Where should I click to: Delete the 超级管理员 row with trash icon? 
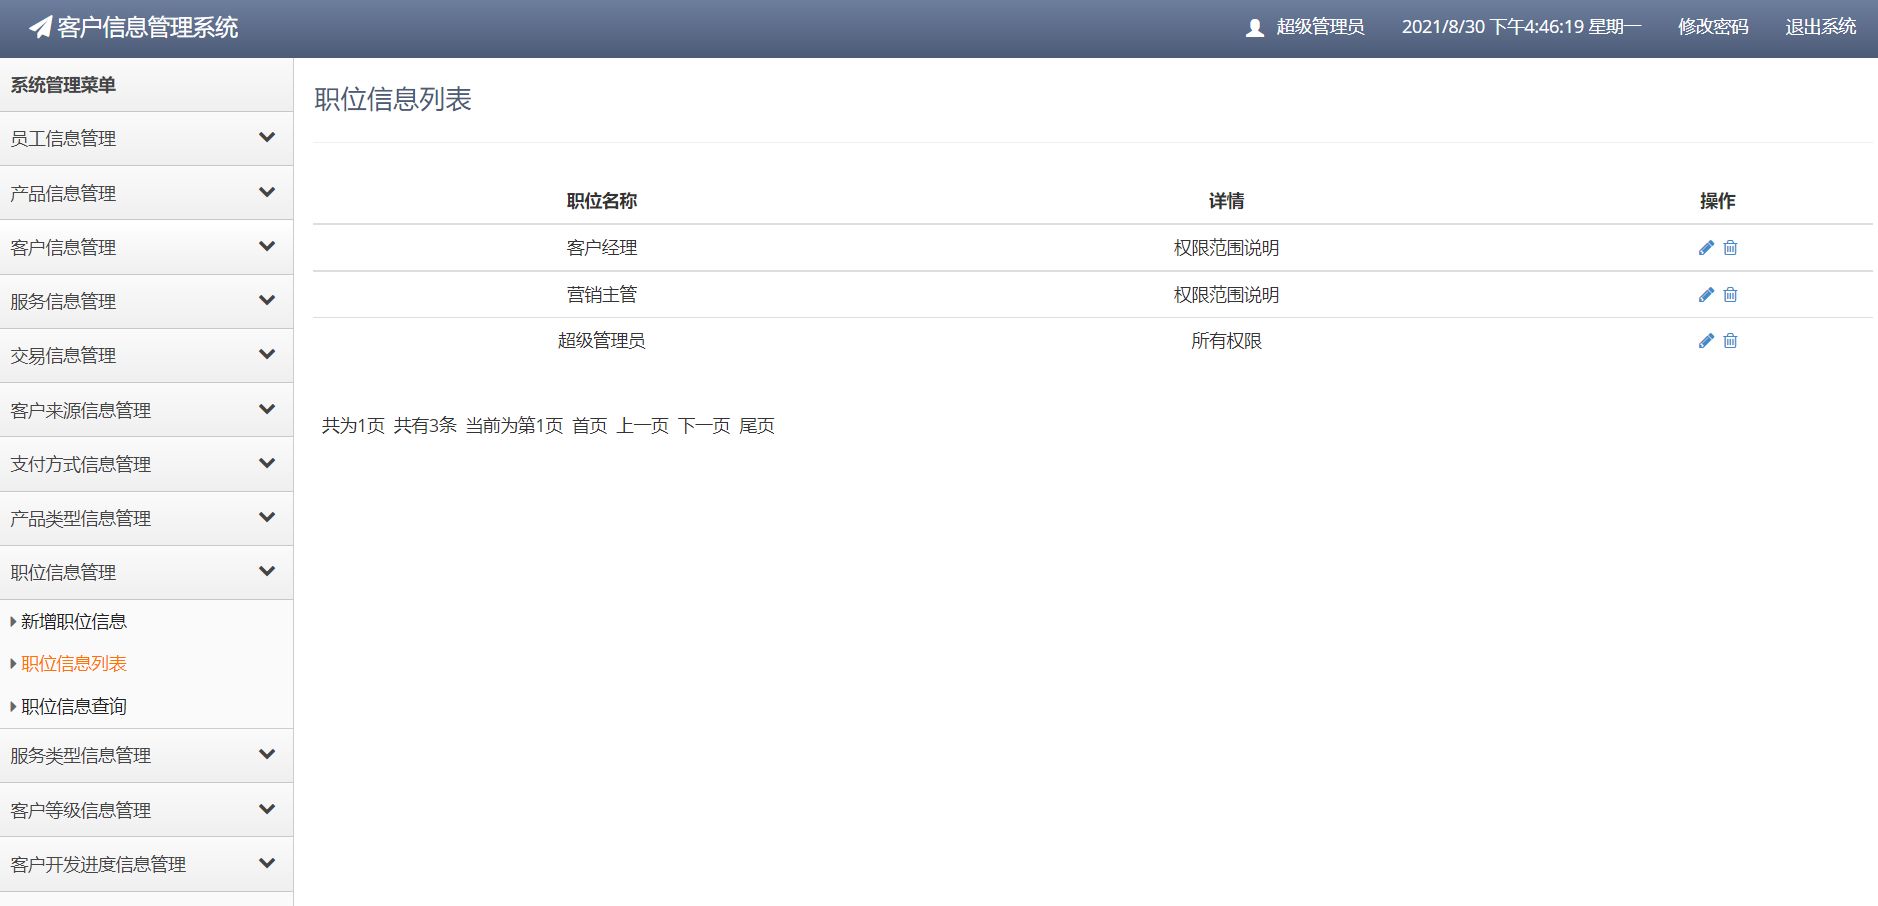(1730, 341)
